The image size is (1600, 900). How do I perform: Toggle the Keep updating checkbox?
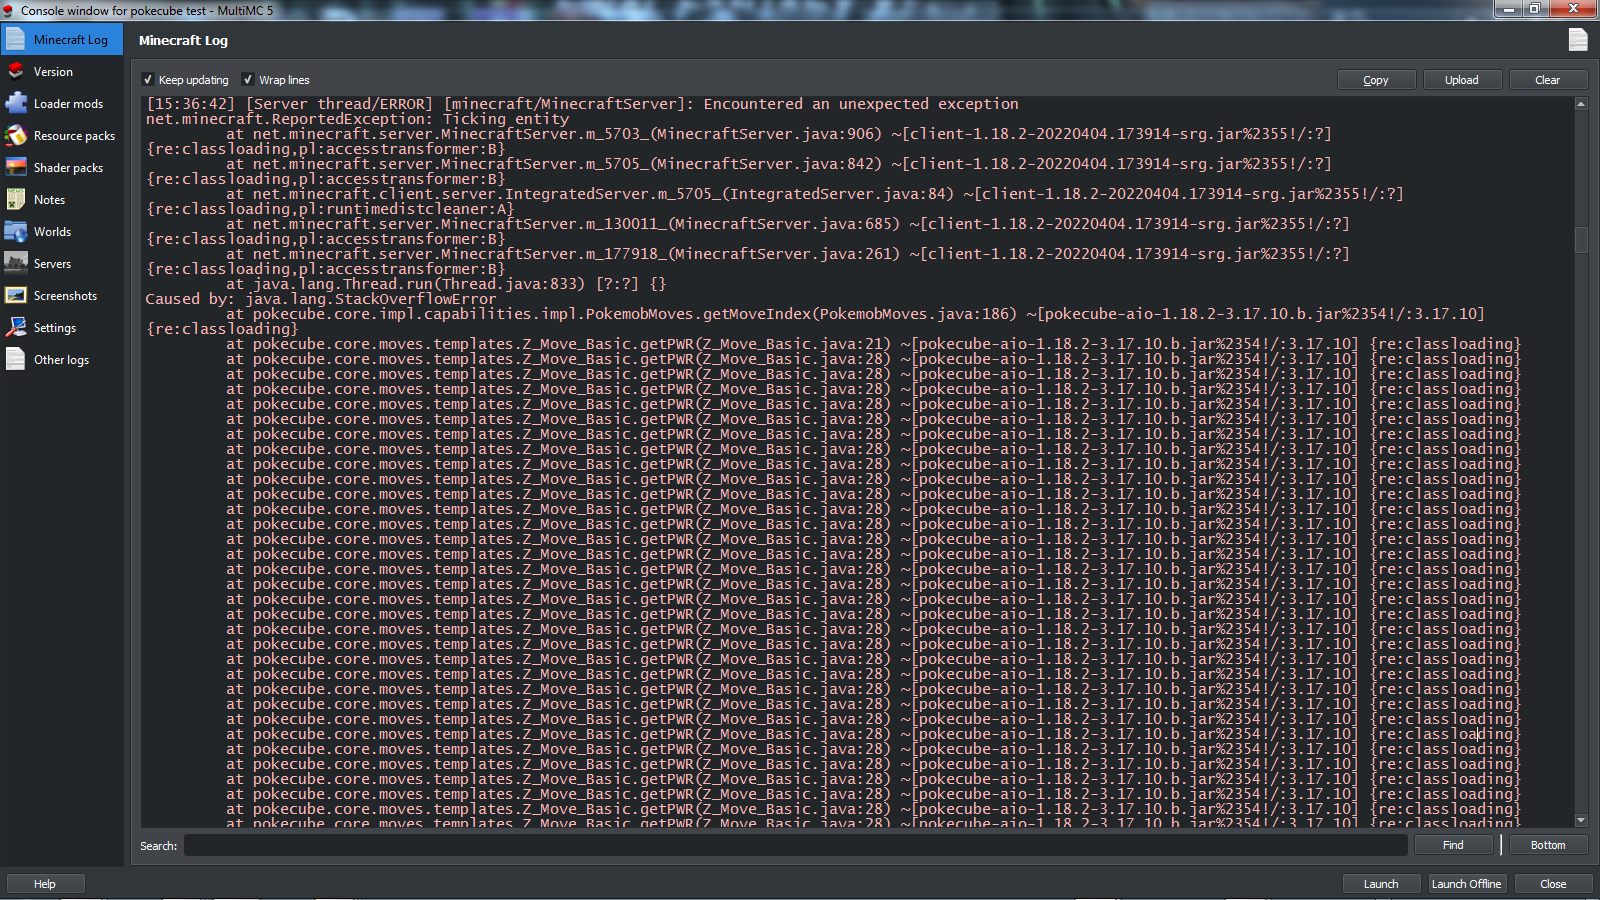[148, 80]
